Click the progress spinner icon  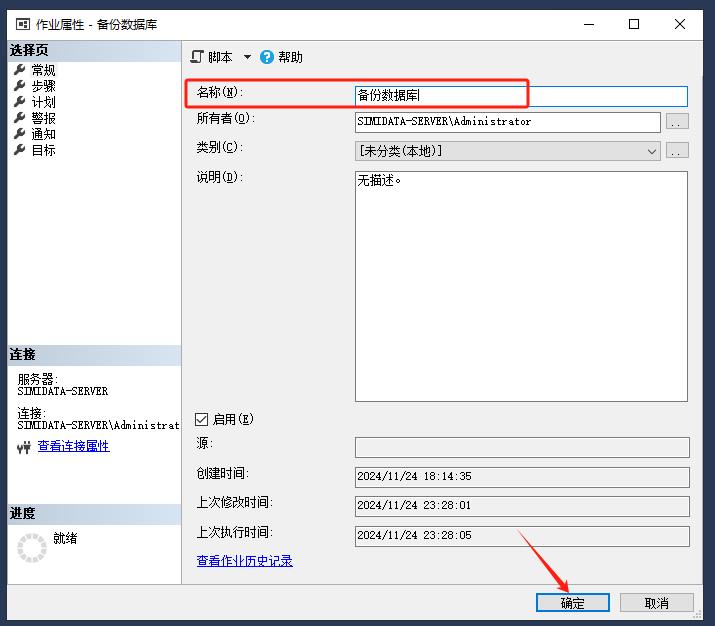click(32, 548)
